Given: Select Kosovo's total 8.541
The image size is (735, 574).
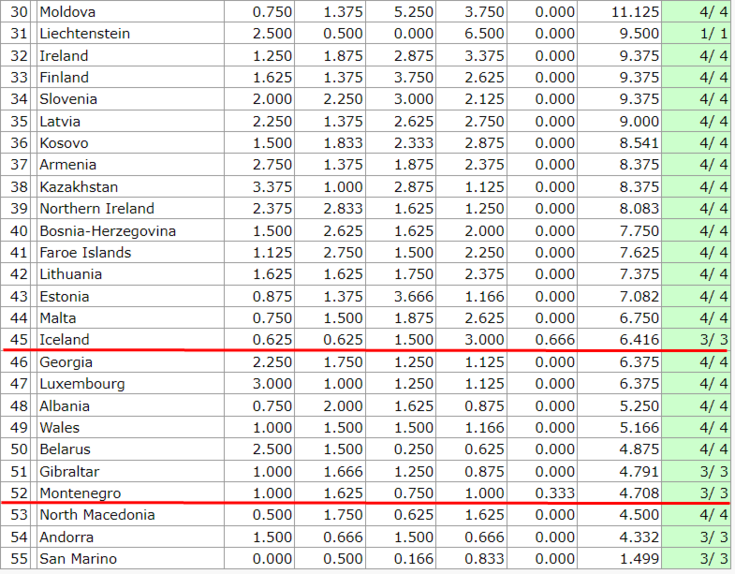Looking at the screenshot, I should [639, 143].
